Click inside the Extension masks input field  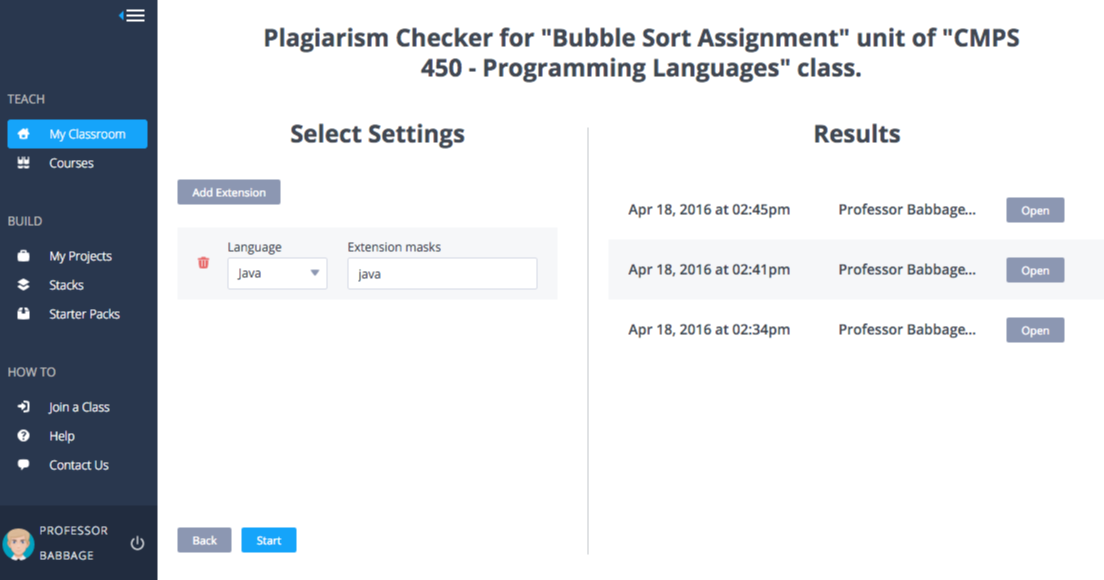[x=442, y=272]
